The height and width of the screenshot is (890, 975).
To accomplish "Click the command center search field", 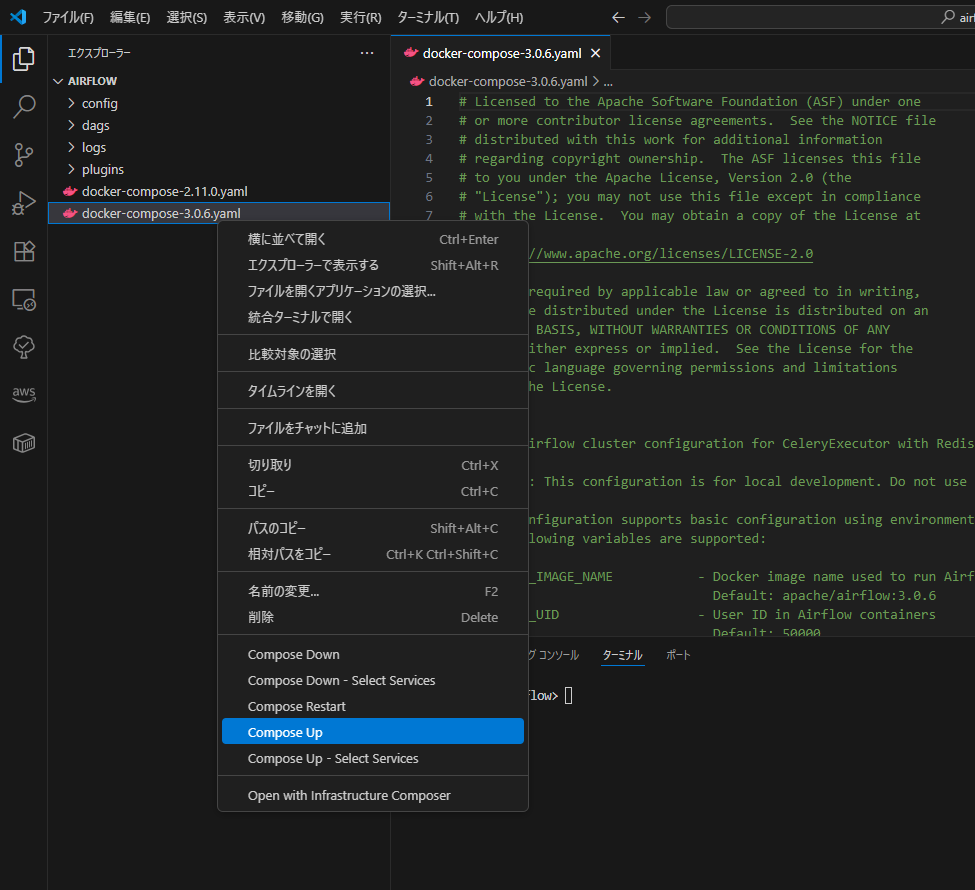I will pos(820,17).
